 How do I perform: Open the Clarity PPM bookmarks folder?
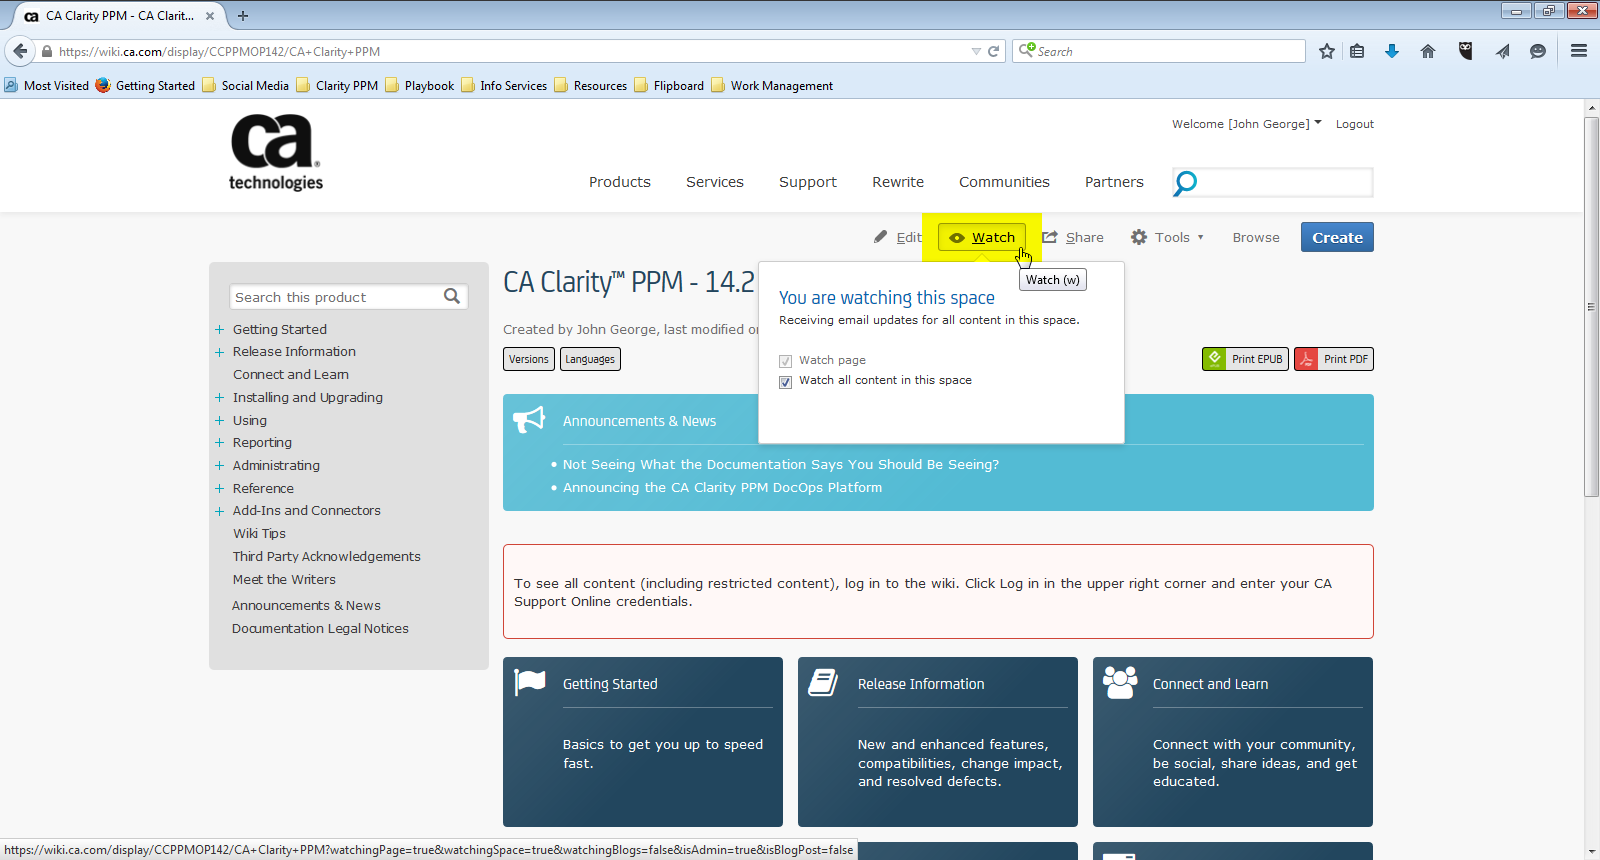[337, 86]
